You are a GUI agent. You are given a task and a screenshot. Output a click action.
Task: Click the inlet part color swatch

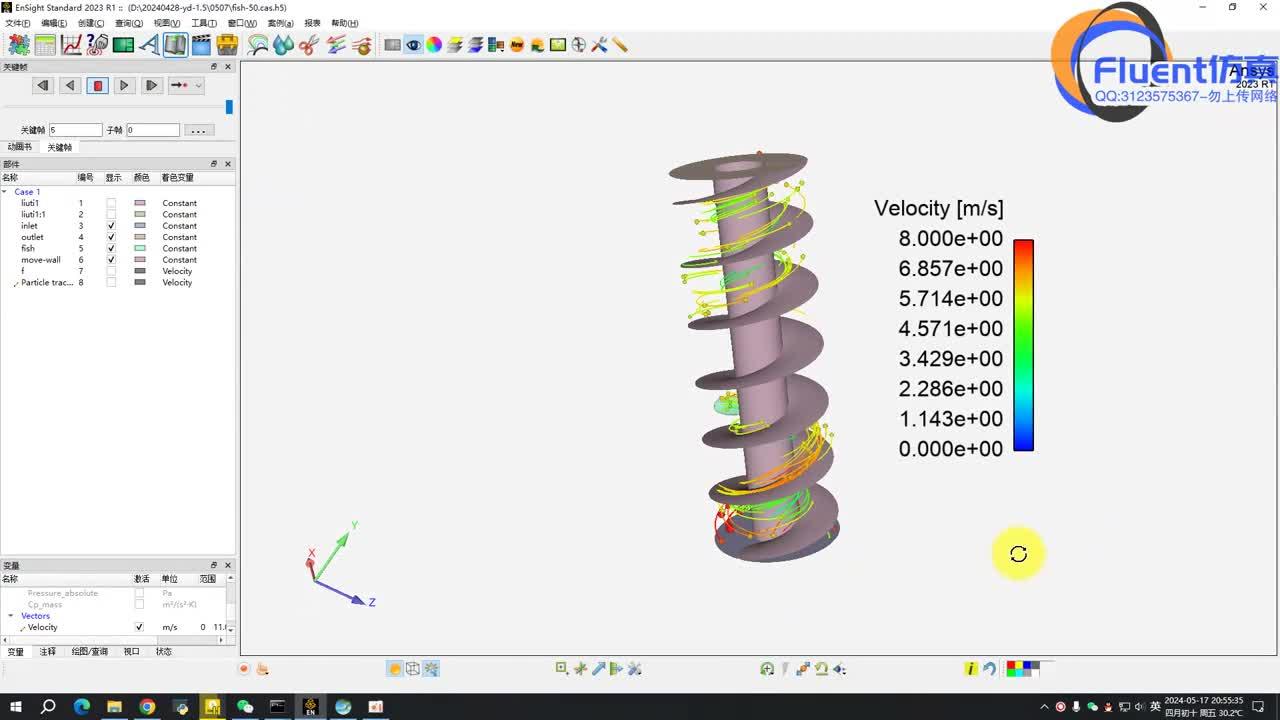coord(140,226)
